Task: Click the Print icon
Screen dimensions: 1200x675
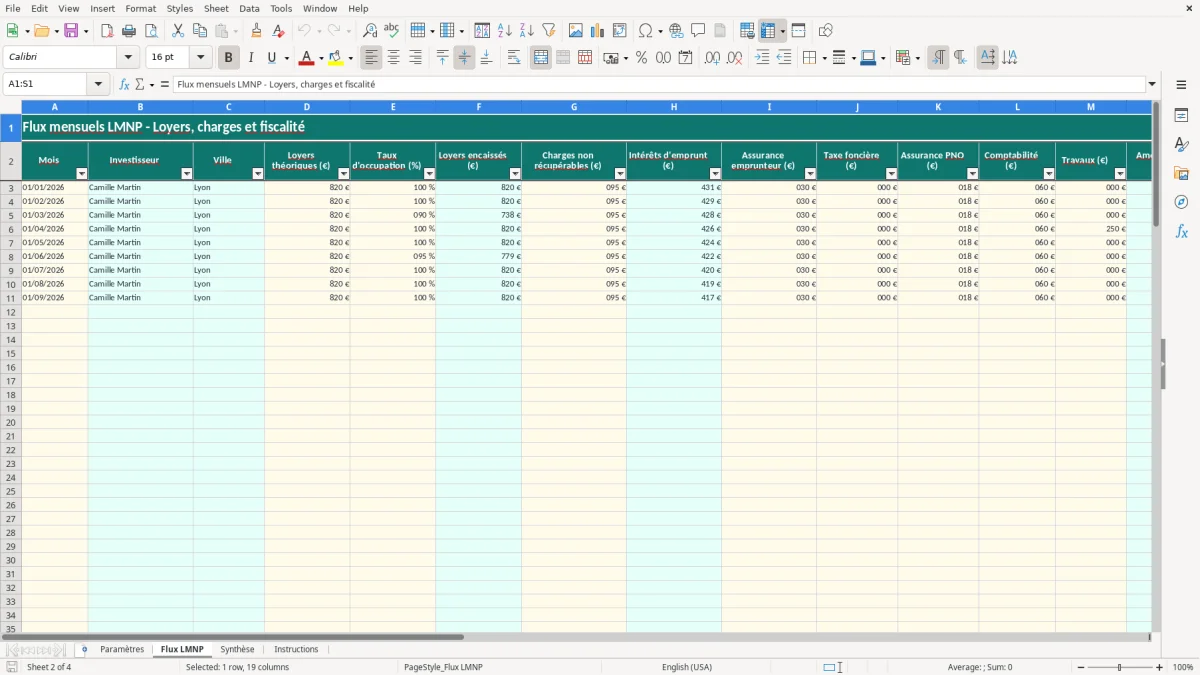Action: (x=129, y=31)
